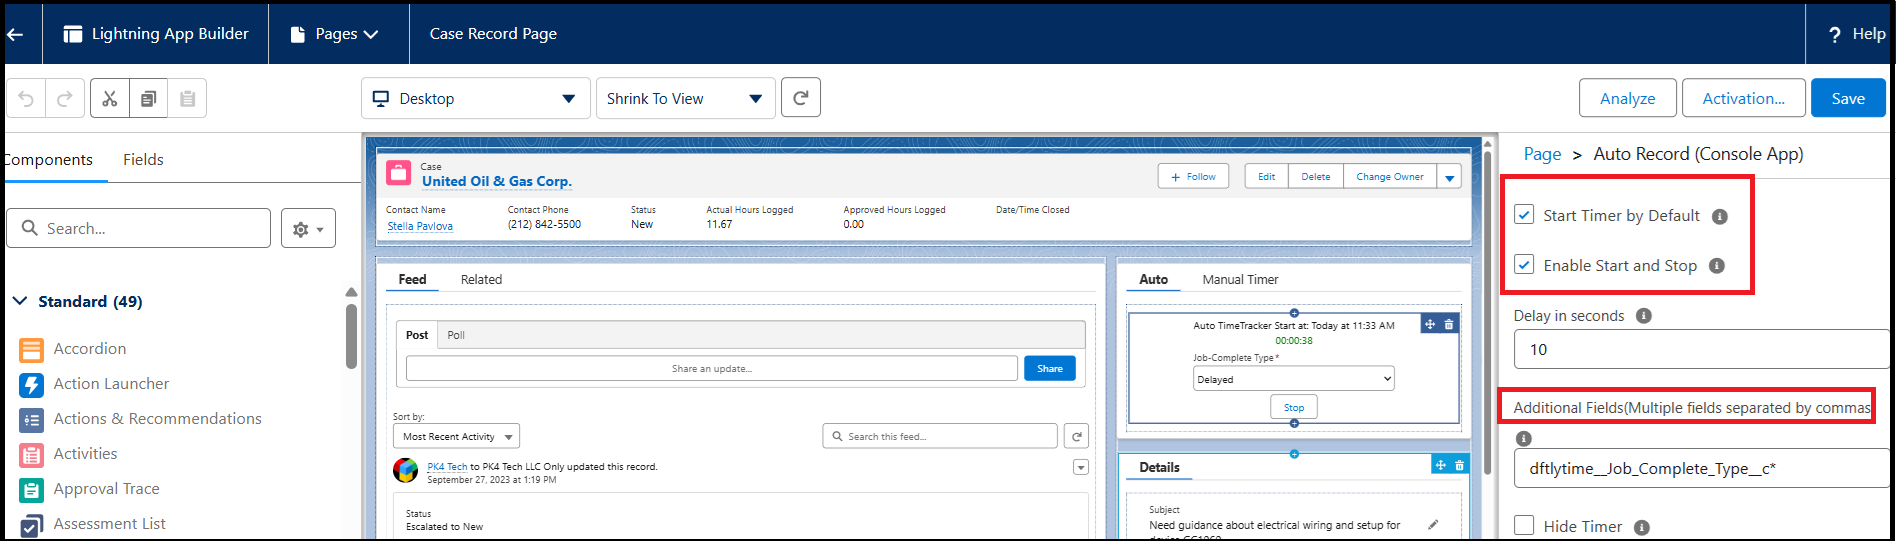
Task: Click the Accordion component icon
Action: point(32,349)
